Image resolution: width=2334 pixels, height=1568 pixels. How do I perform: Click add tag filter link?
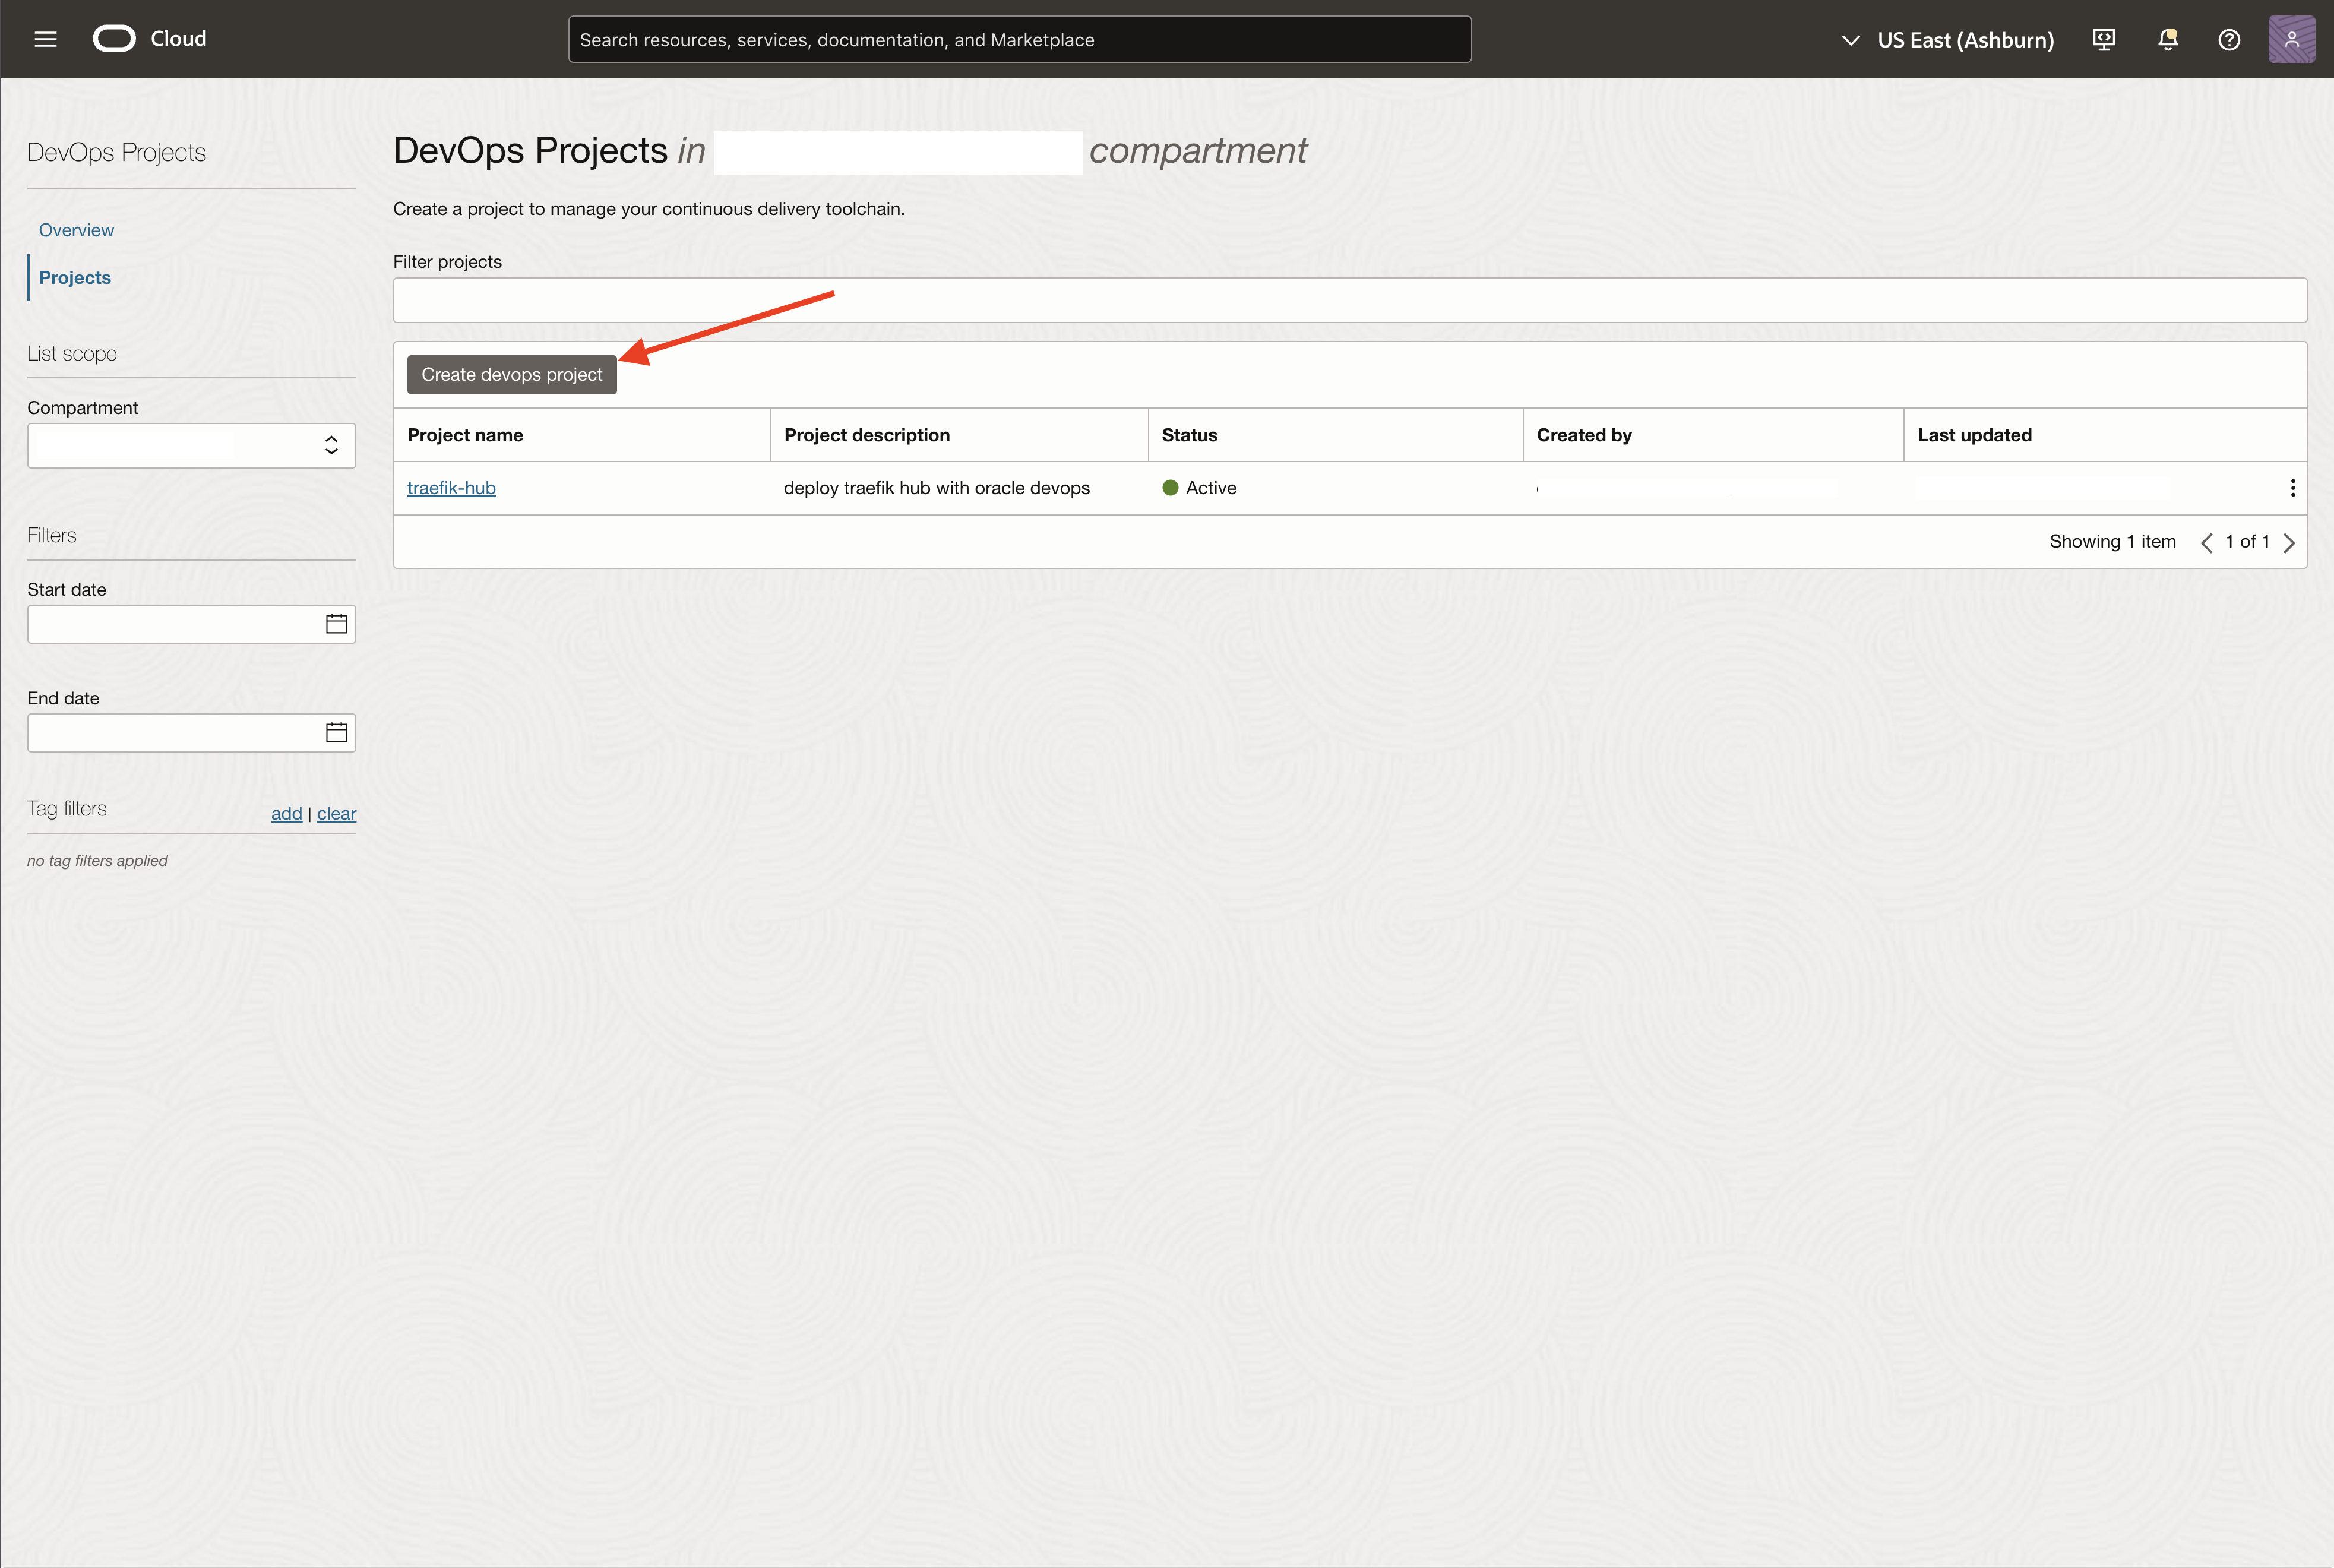286,814
